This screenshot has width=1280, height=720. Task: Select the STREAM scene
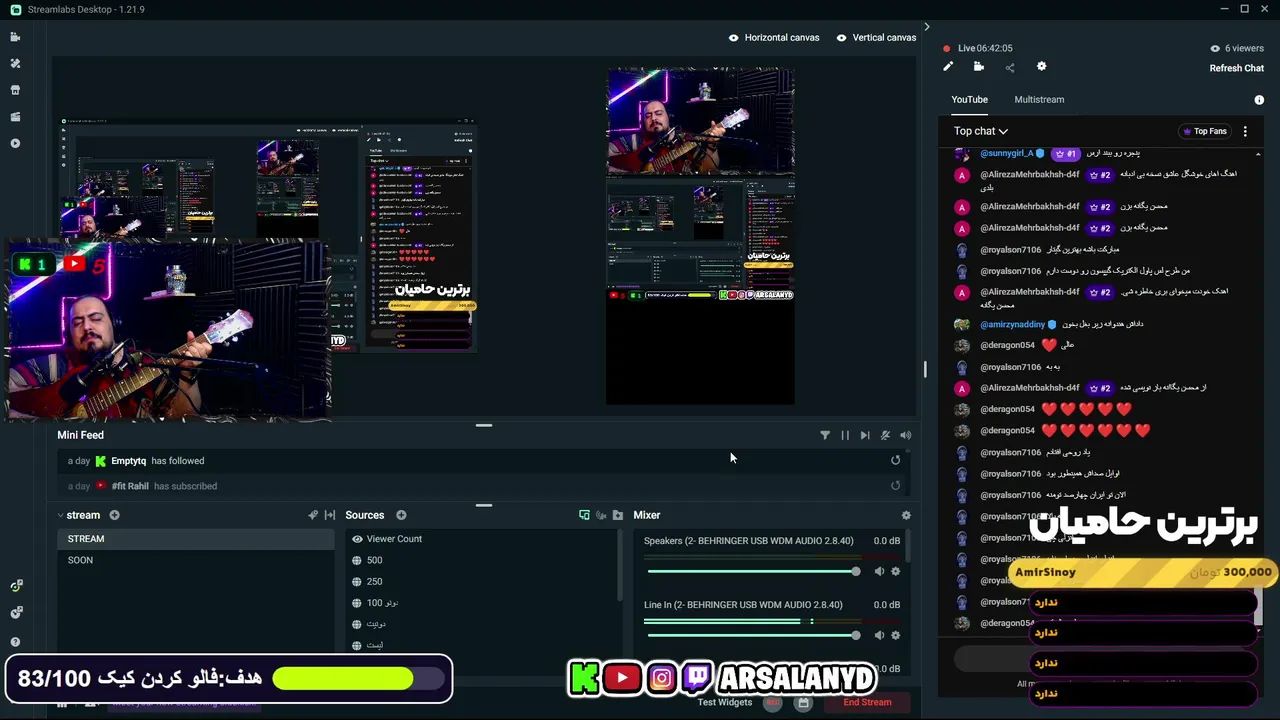(195, 539)
